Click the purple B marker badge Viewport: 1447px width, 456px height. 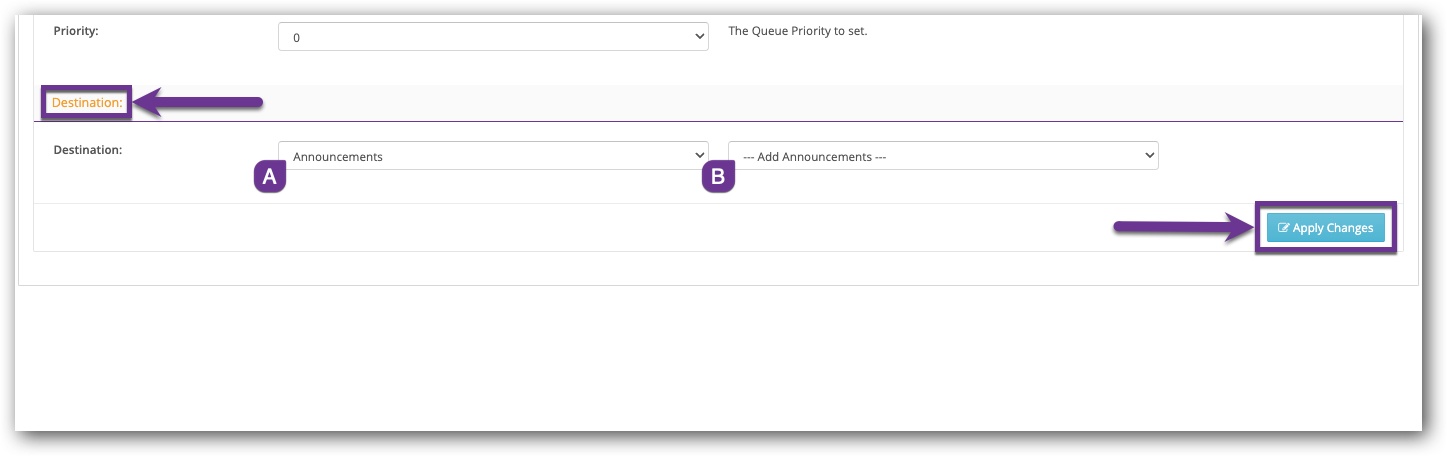tap(718, 177)
